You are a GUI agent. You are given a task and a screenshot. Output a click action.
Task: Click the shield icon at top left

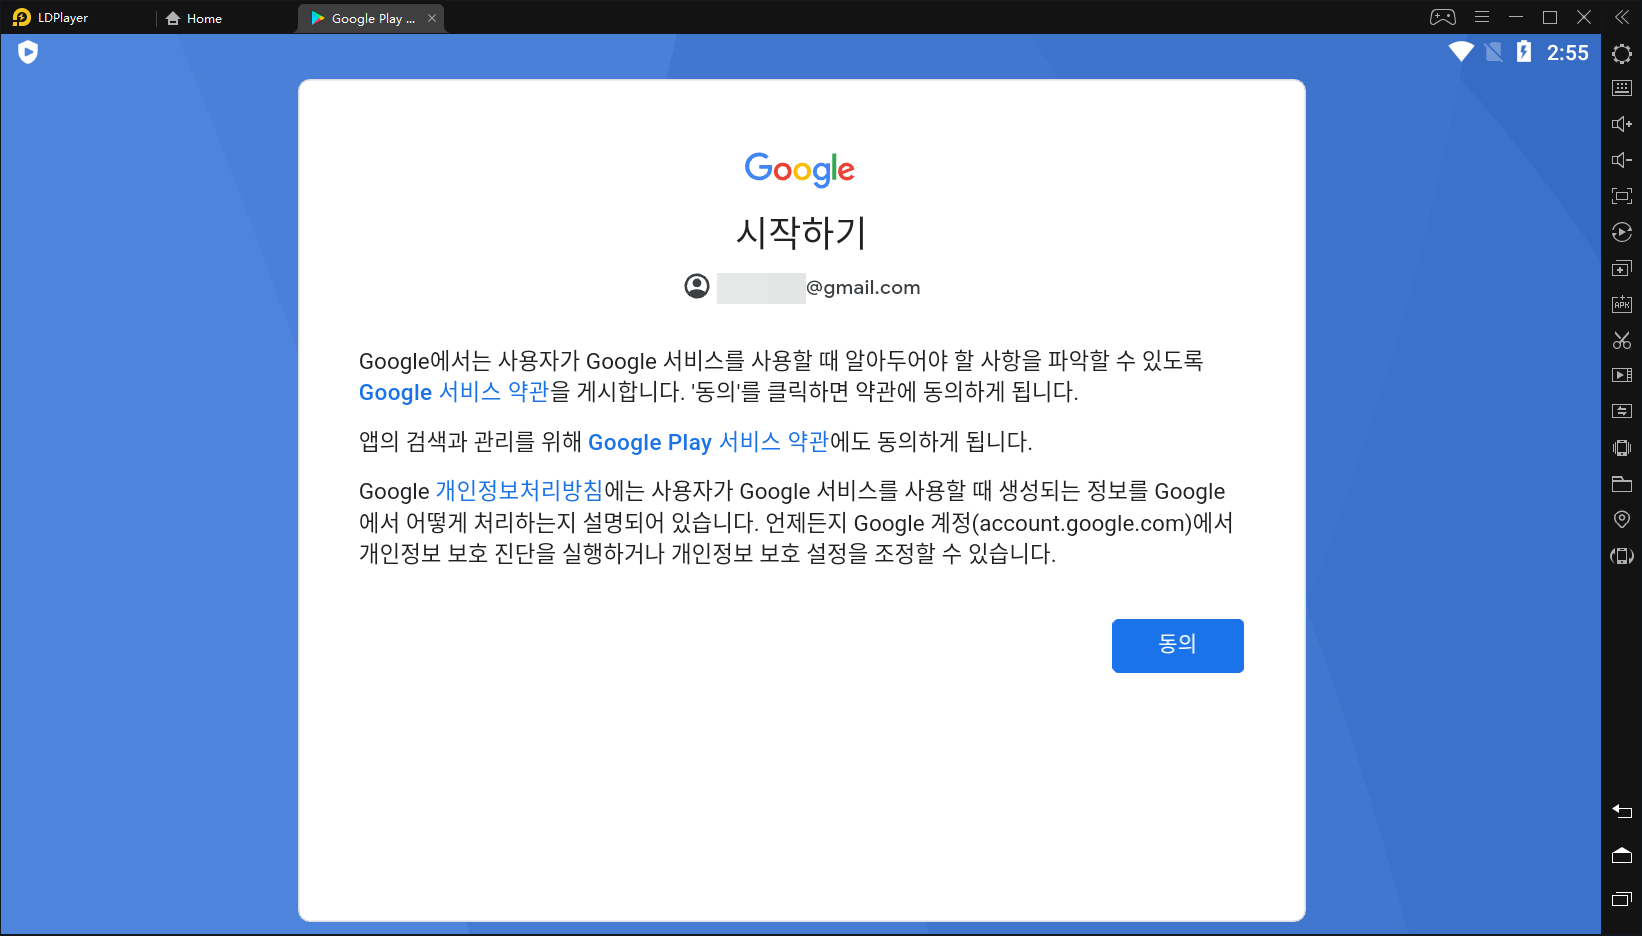[x=28, y=52]
